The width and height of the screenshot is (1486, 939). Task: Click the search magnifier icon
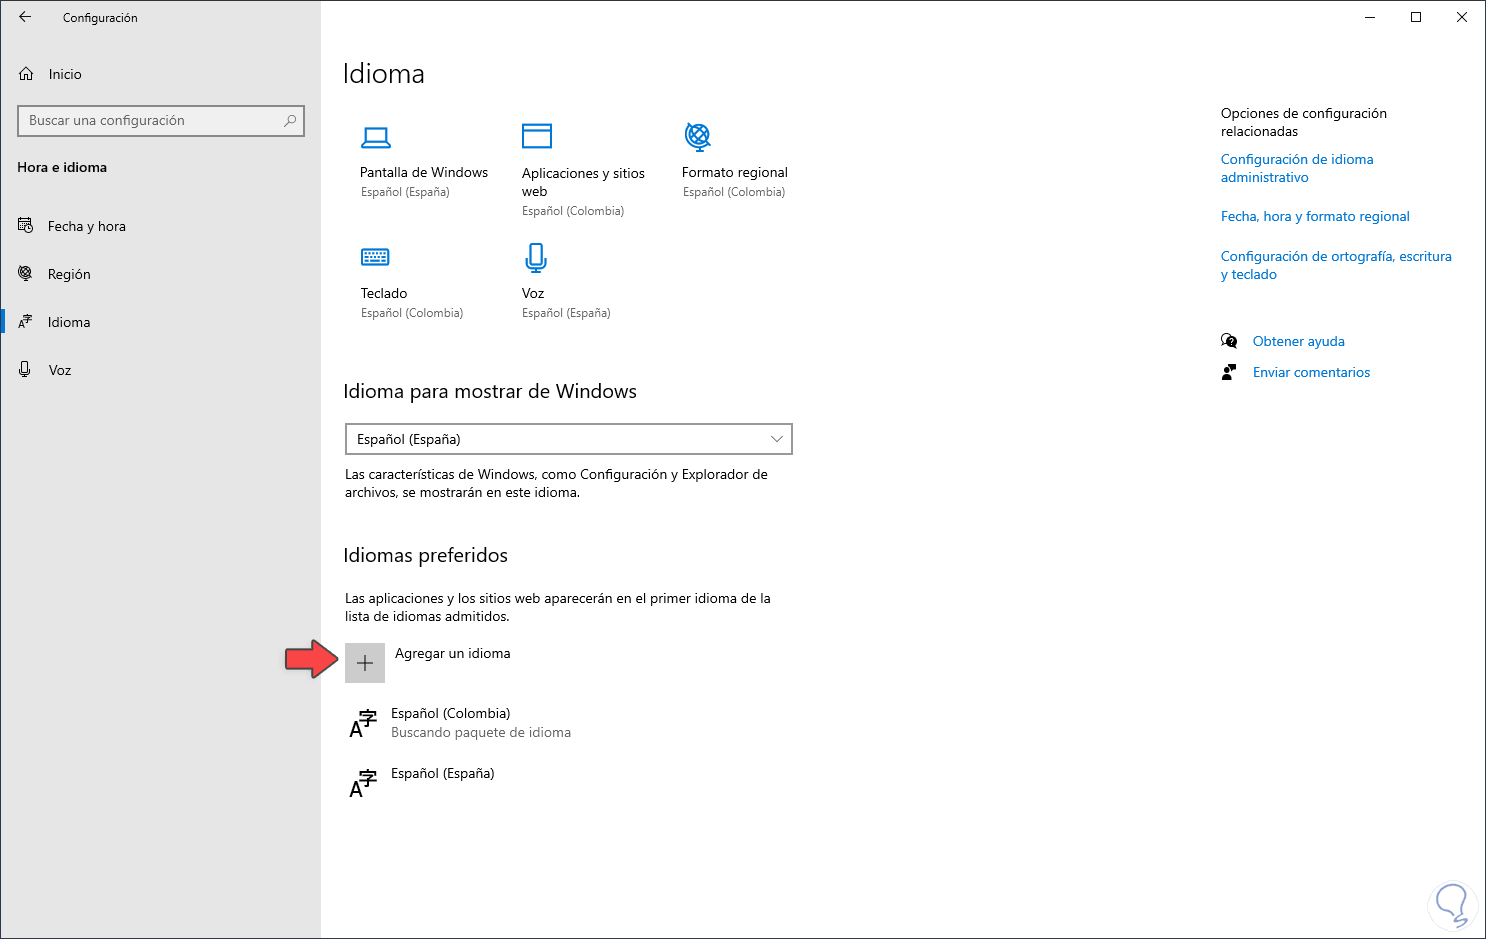(x=290, y=121)
